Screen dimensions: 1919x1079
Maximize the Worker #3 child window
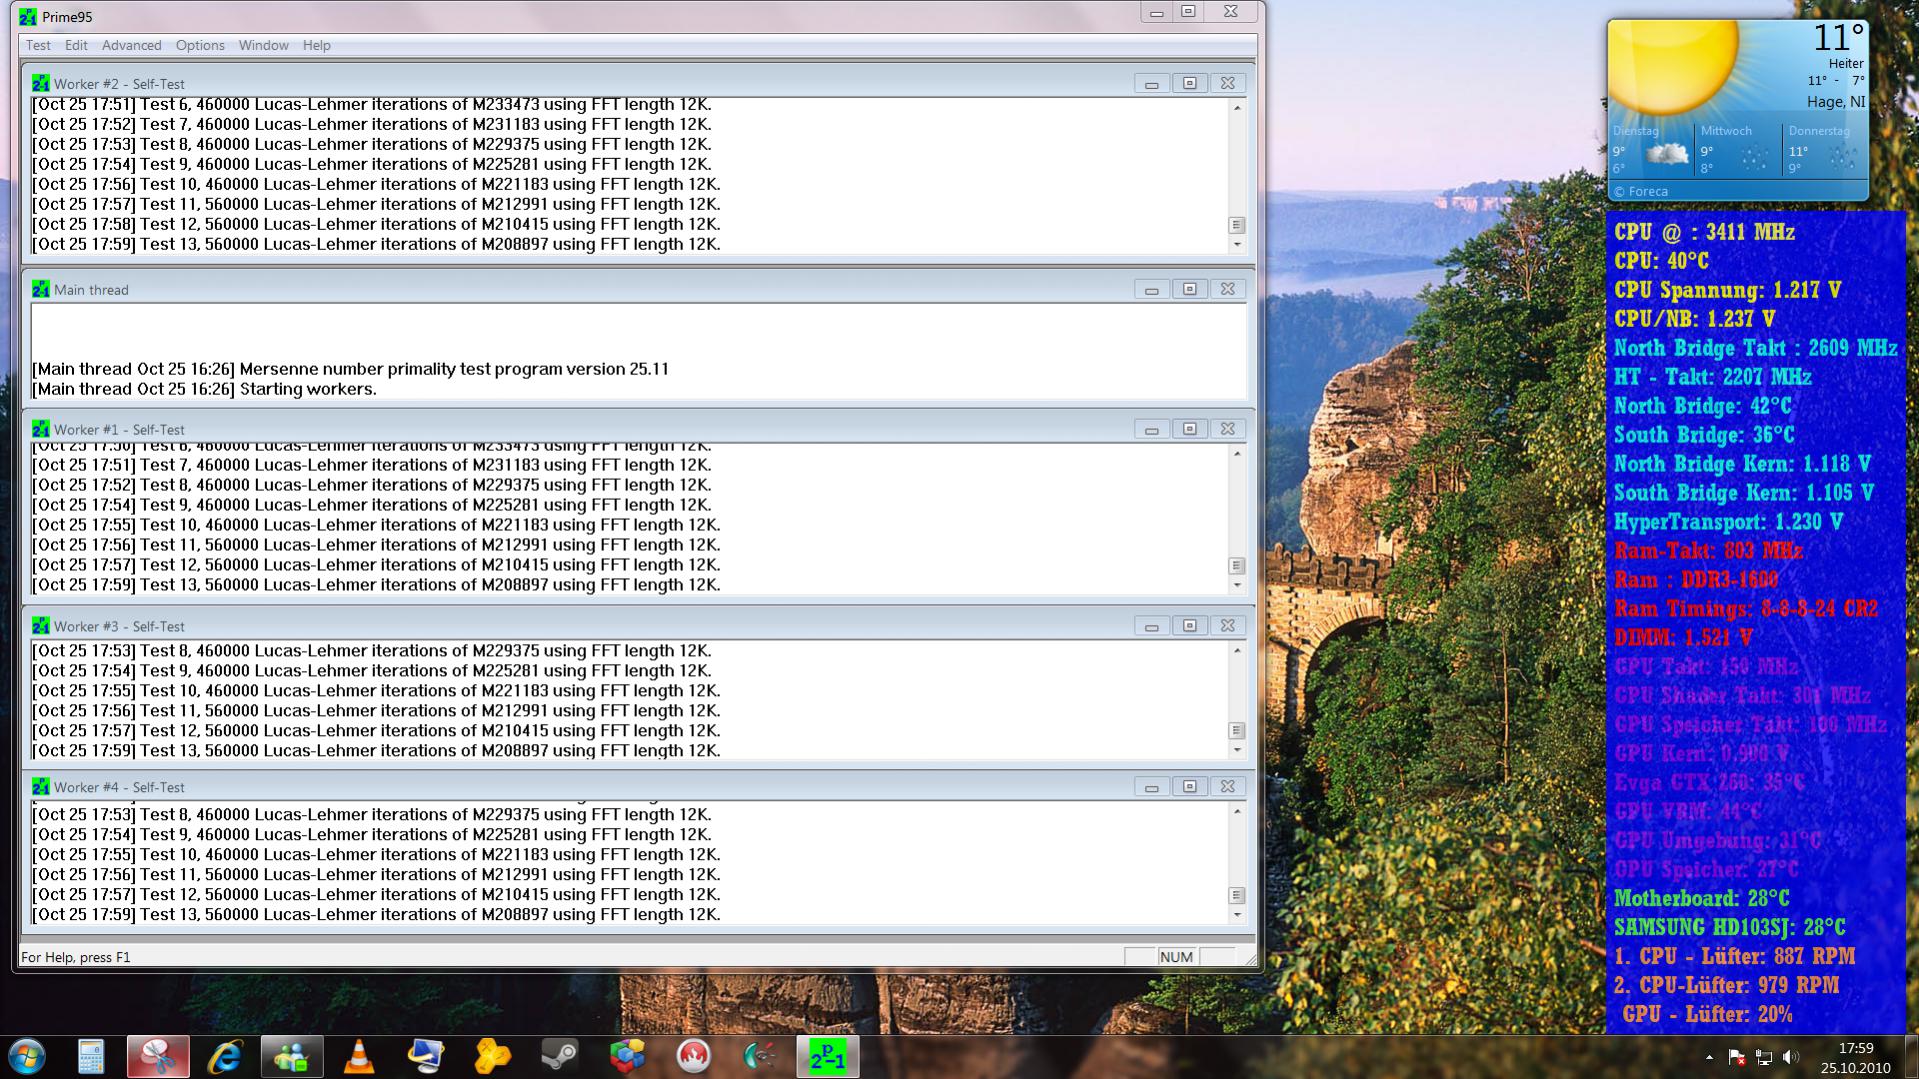[x=1189, y=626]
